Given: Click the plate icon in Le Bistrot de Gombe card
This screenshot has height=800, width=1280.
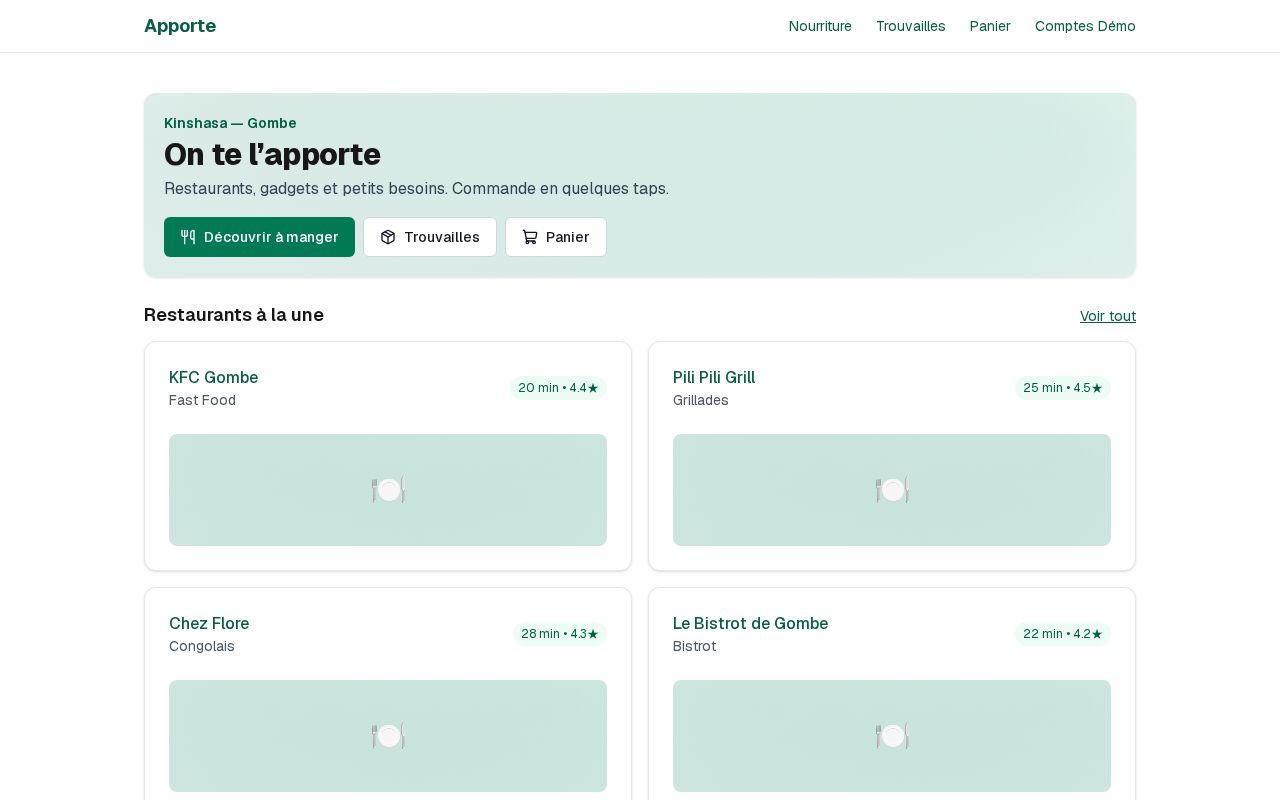Looking at the screenshot, I should 892,736.
